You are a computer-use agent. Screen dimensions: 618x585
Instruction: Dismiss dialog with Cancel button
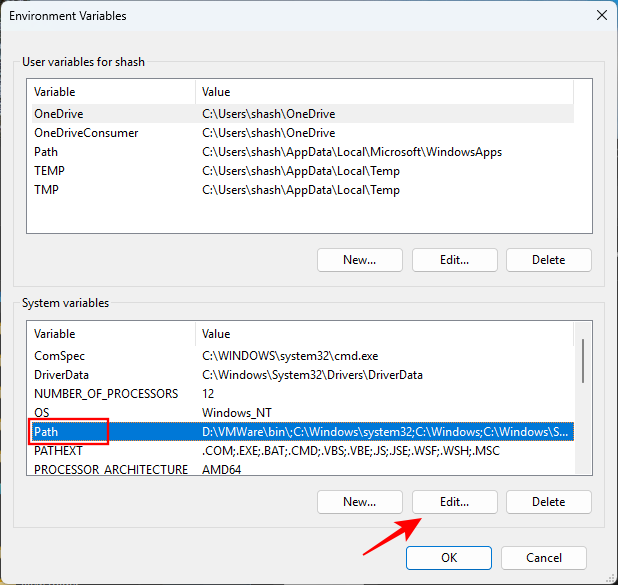point(544,558)
